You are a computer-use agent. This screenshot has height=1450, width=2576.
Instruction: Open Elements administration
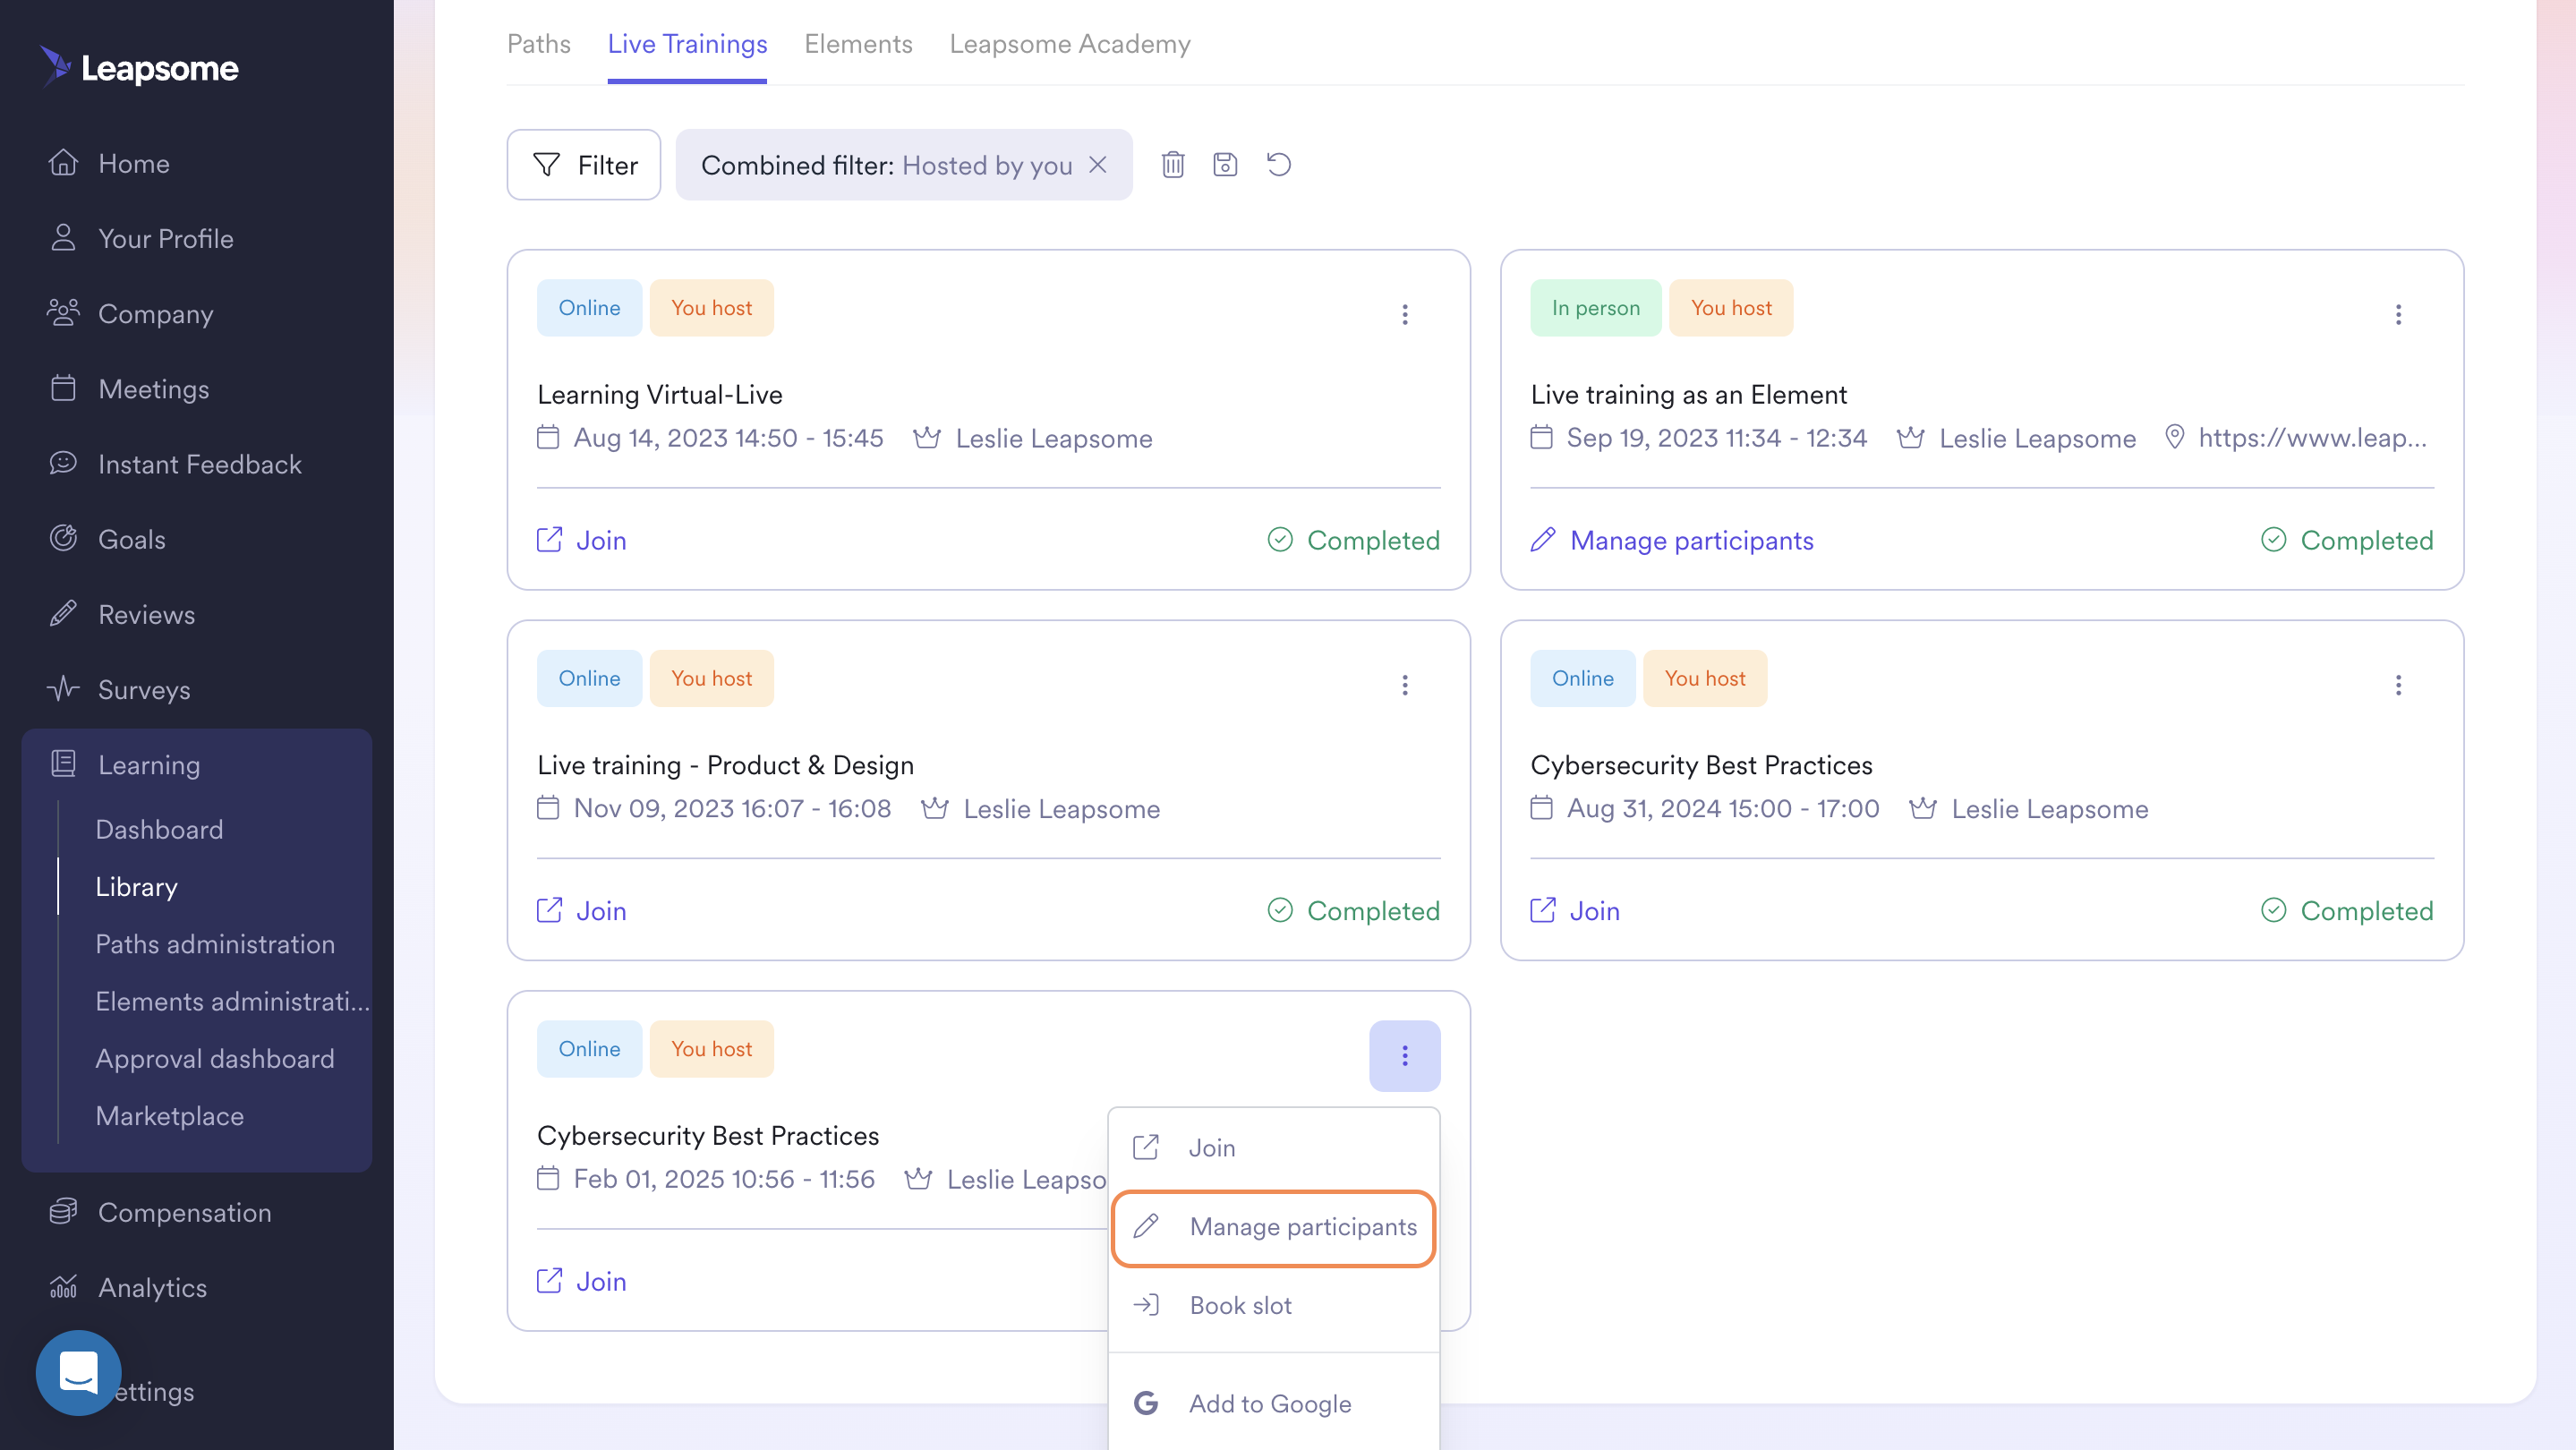pos(232,1001)
